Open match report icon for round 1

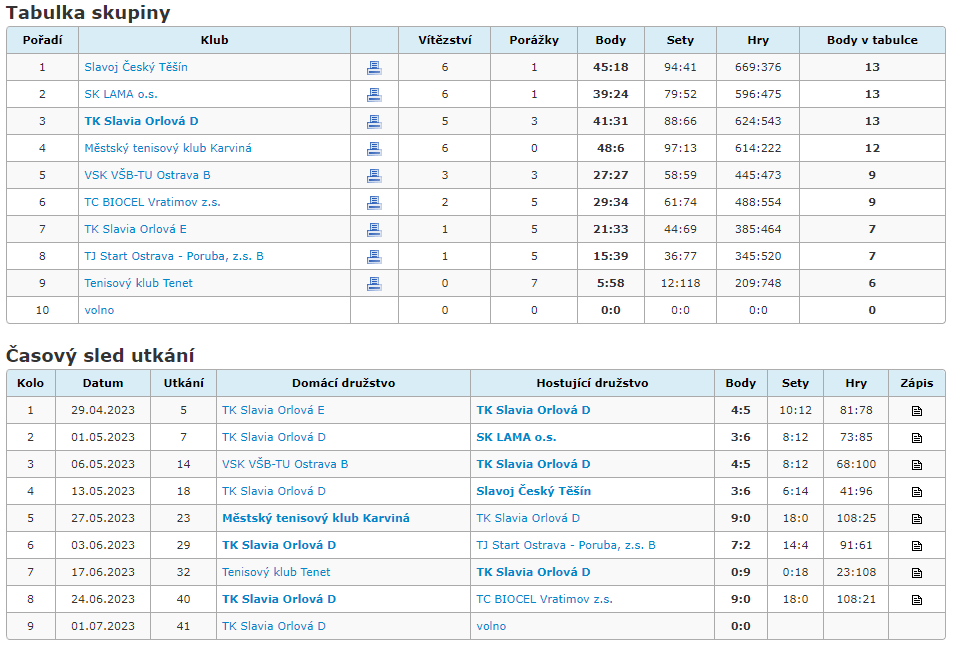coord(917,411)
